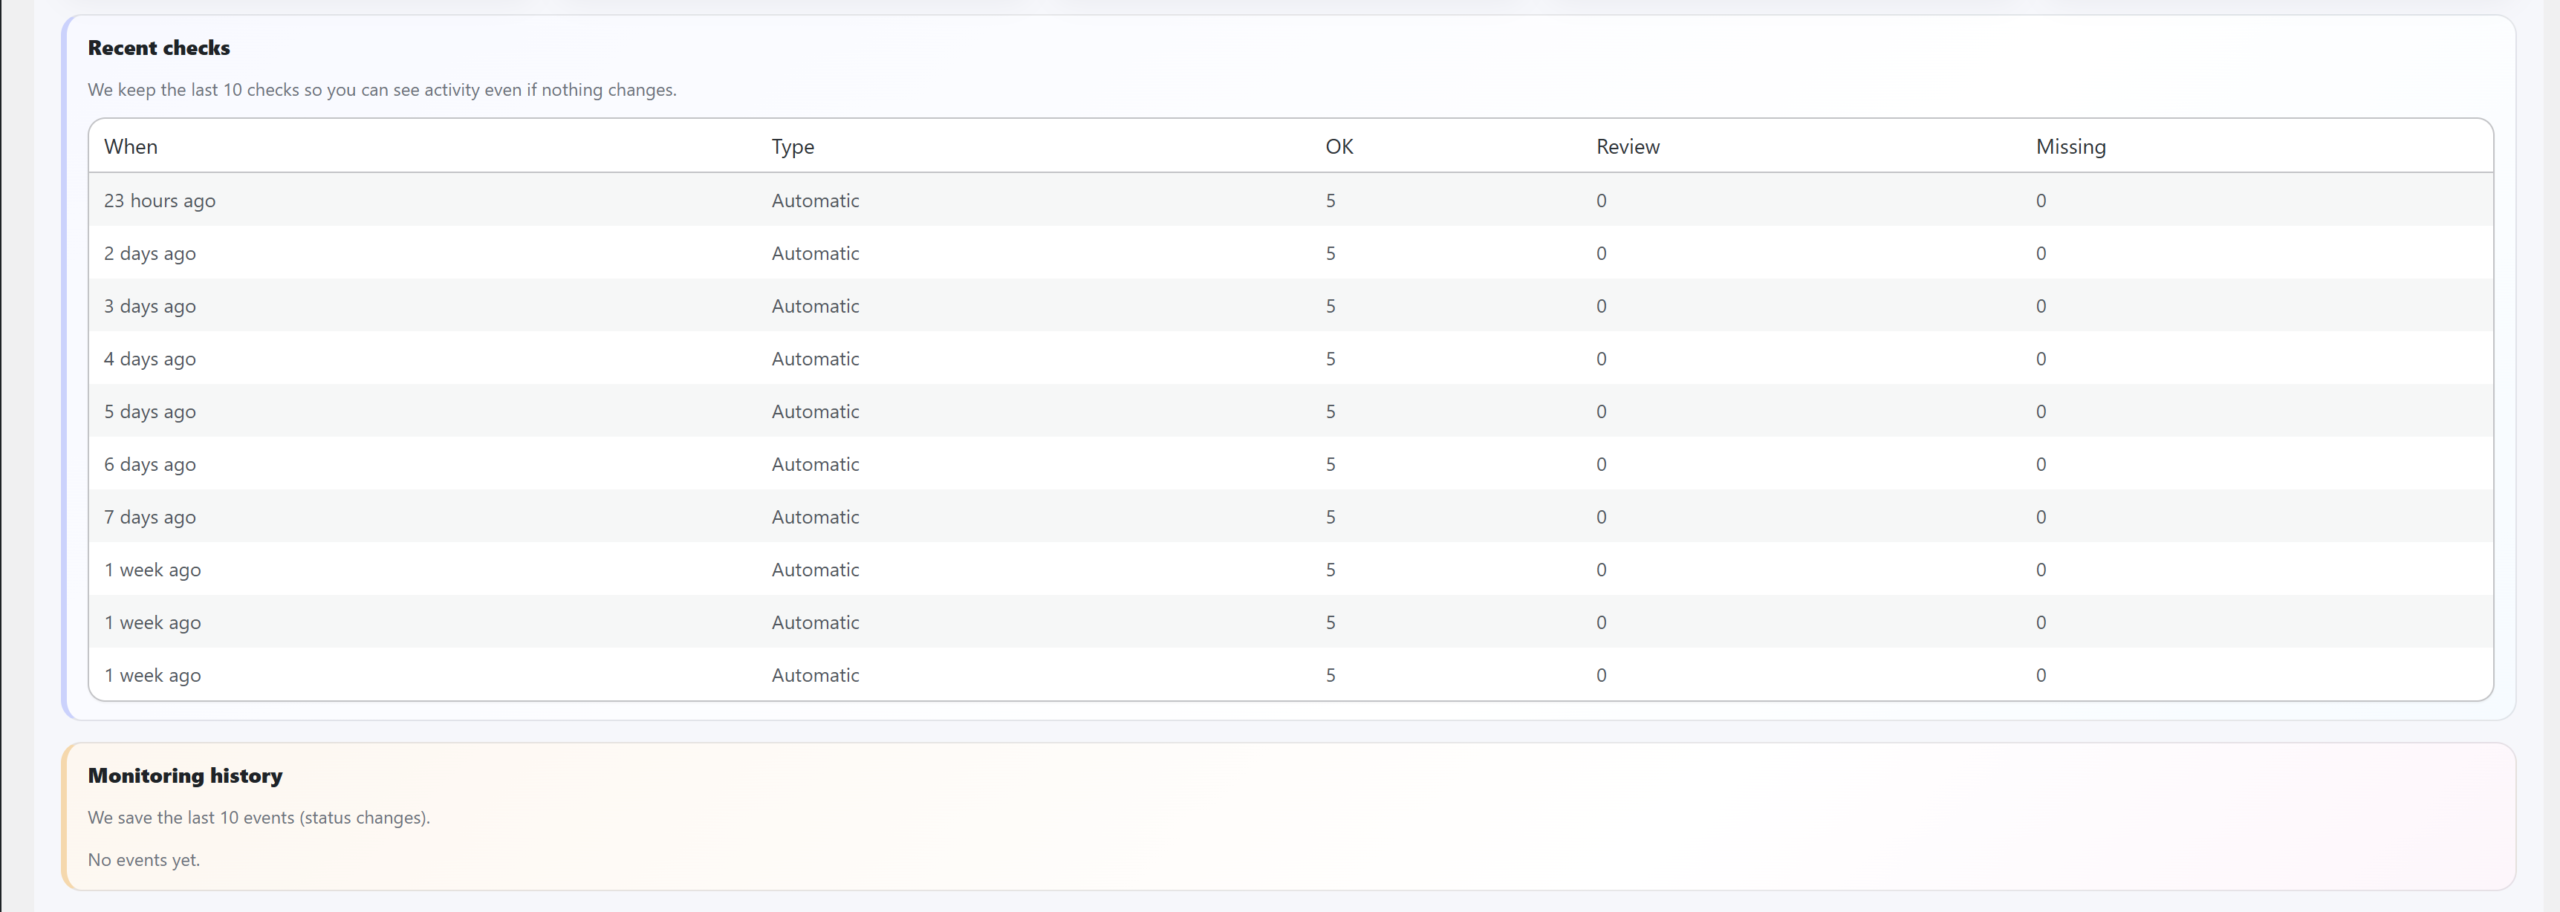
Task: Click 'Automatic' in the 23 hours ago row
Action: (815, 201)
